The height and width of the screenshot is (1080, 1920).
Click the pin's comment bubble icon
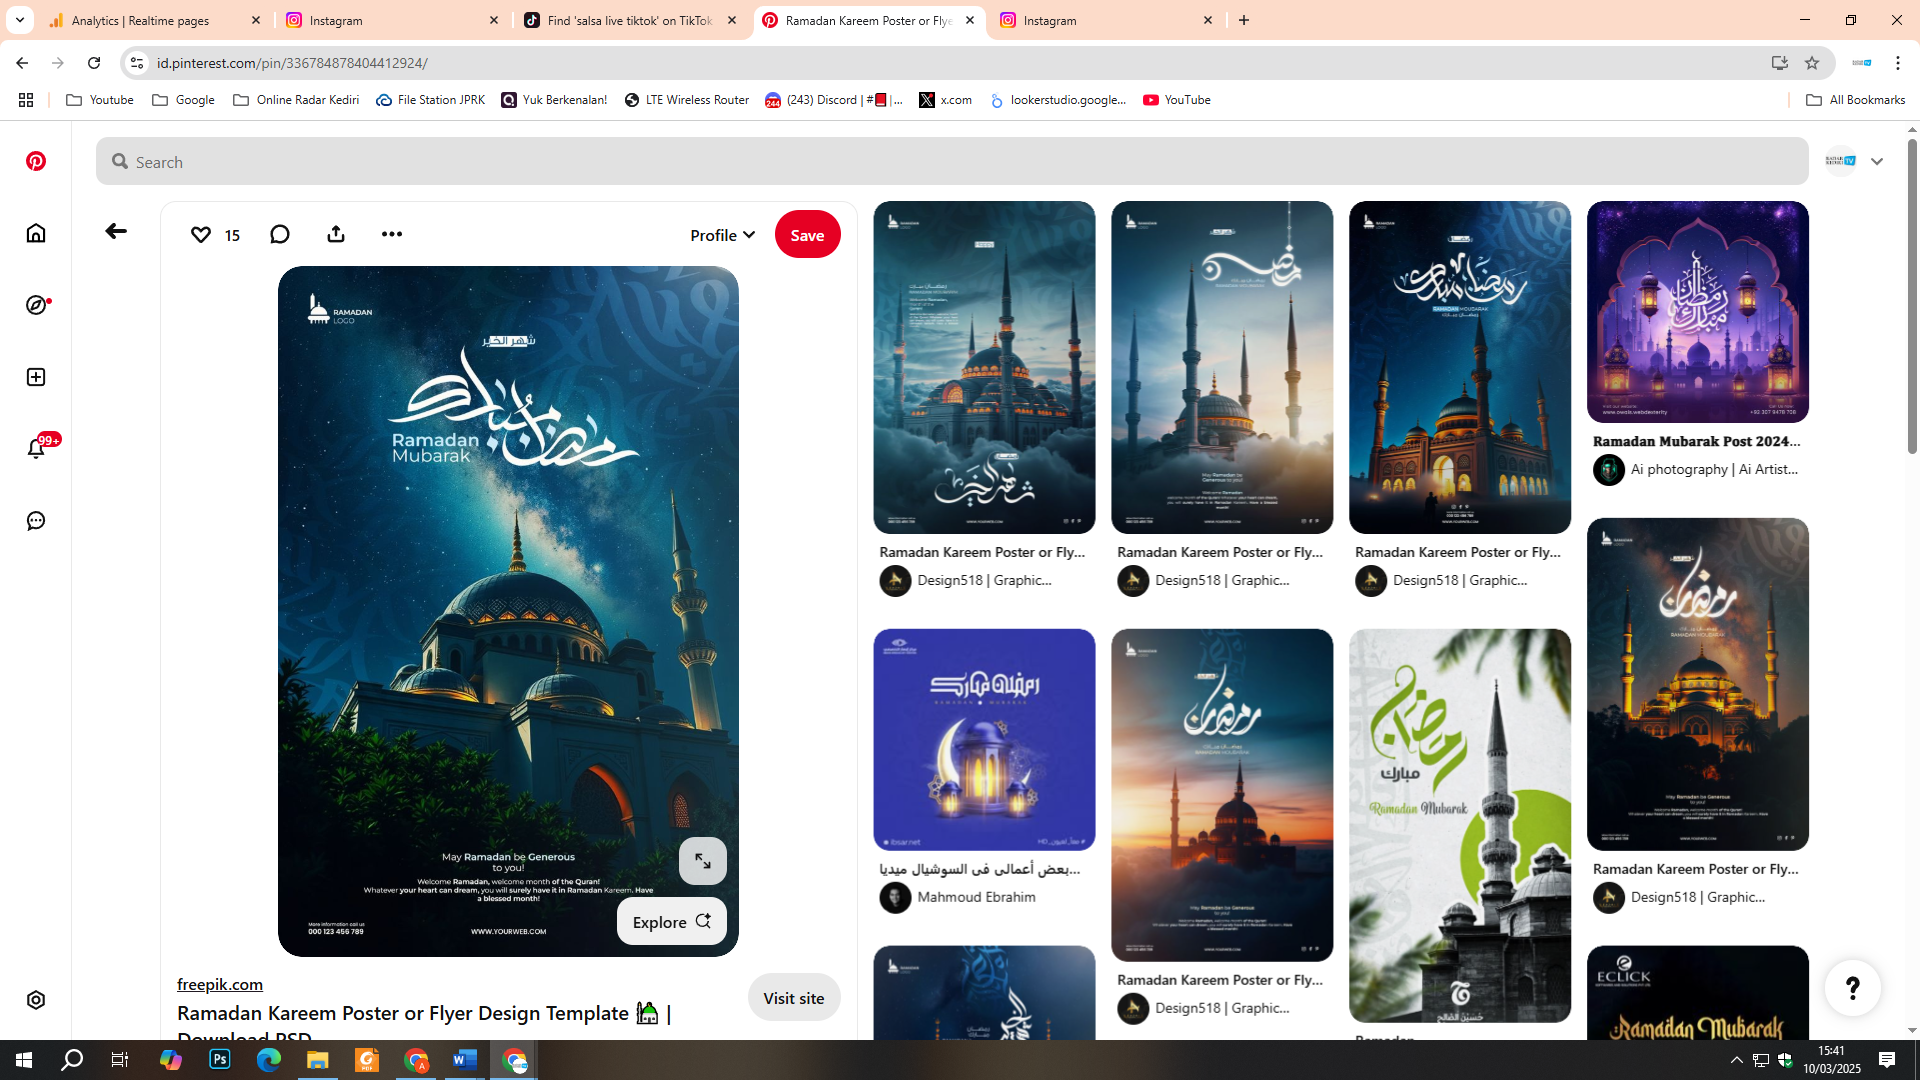pos(280,234)
